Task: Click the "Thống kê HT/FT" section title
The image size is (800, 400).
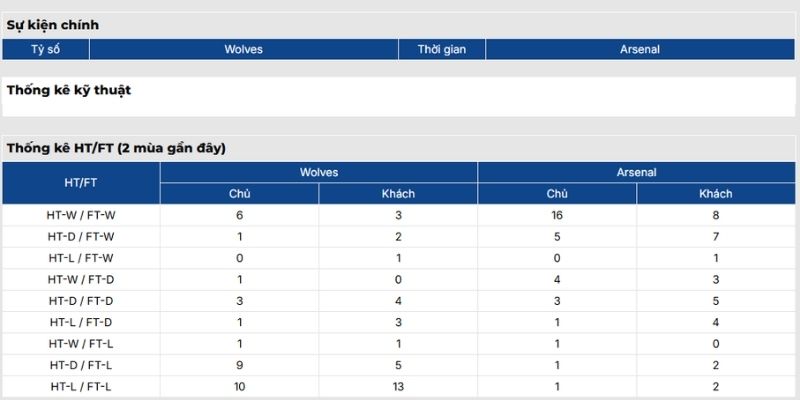Action: click(116, 148)
